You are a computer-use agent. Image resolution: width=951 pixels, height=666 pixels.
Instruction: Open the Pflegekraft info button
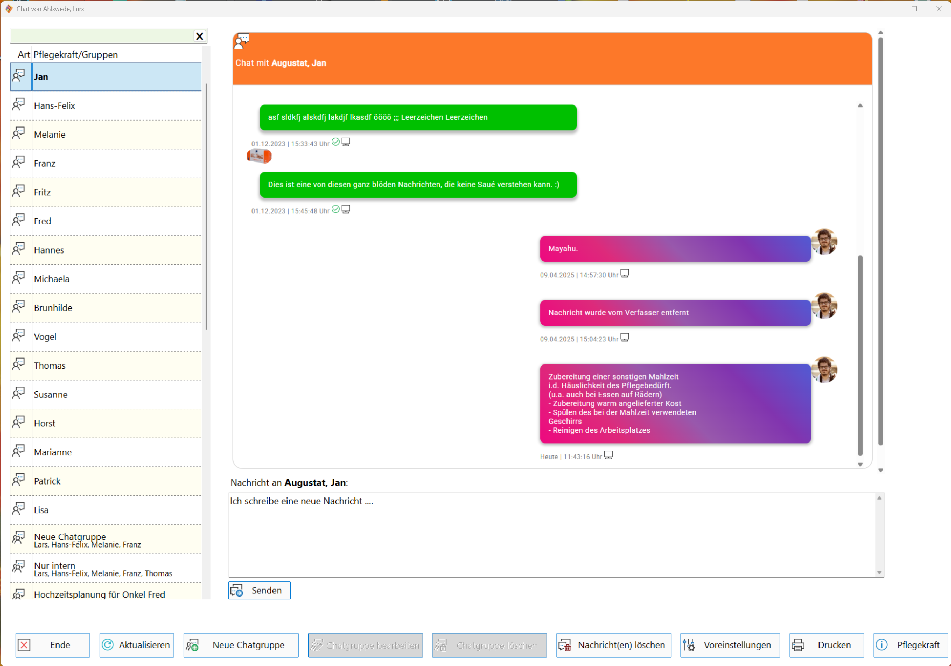pyautogui.click(x=909, y=645)
